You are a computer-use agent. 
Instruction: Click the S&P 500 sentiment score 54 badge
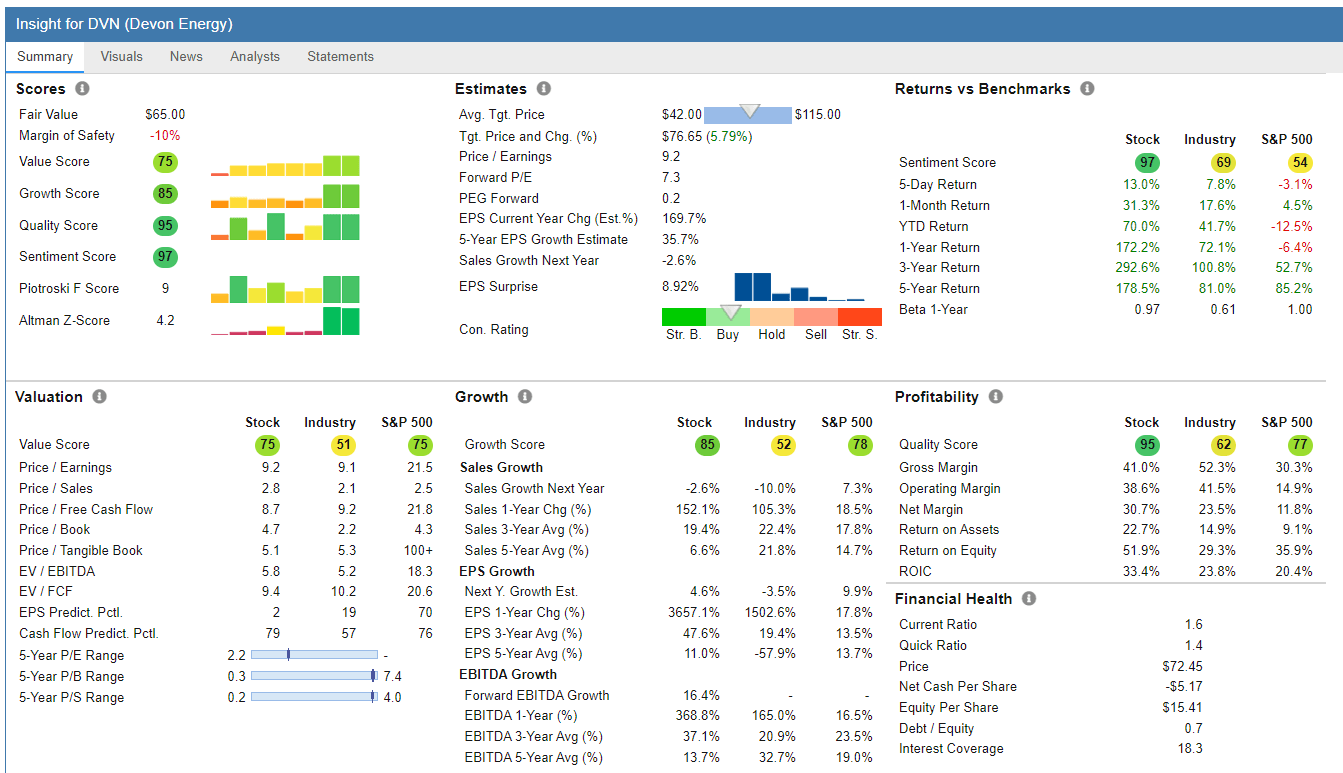(x=1300, y=163)
